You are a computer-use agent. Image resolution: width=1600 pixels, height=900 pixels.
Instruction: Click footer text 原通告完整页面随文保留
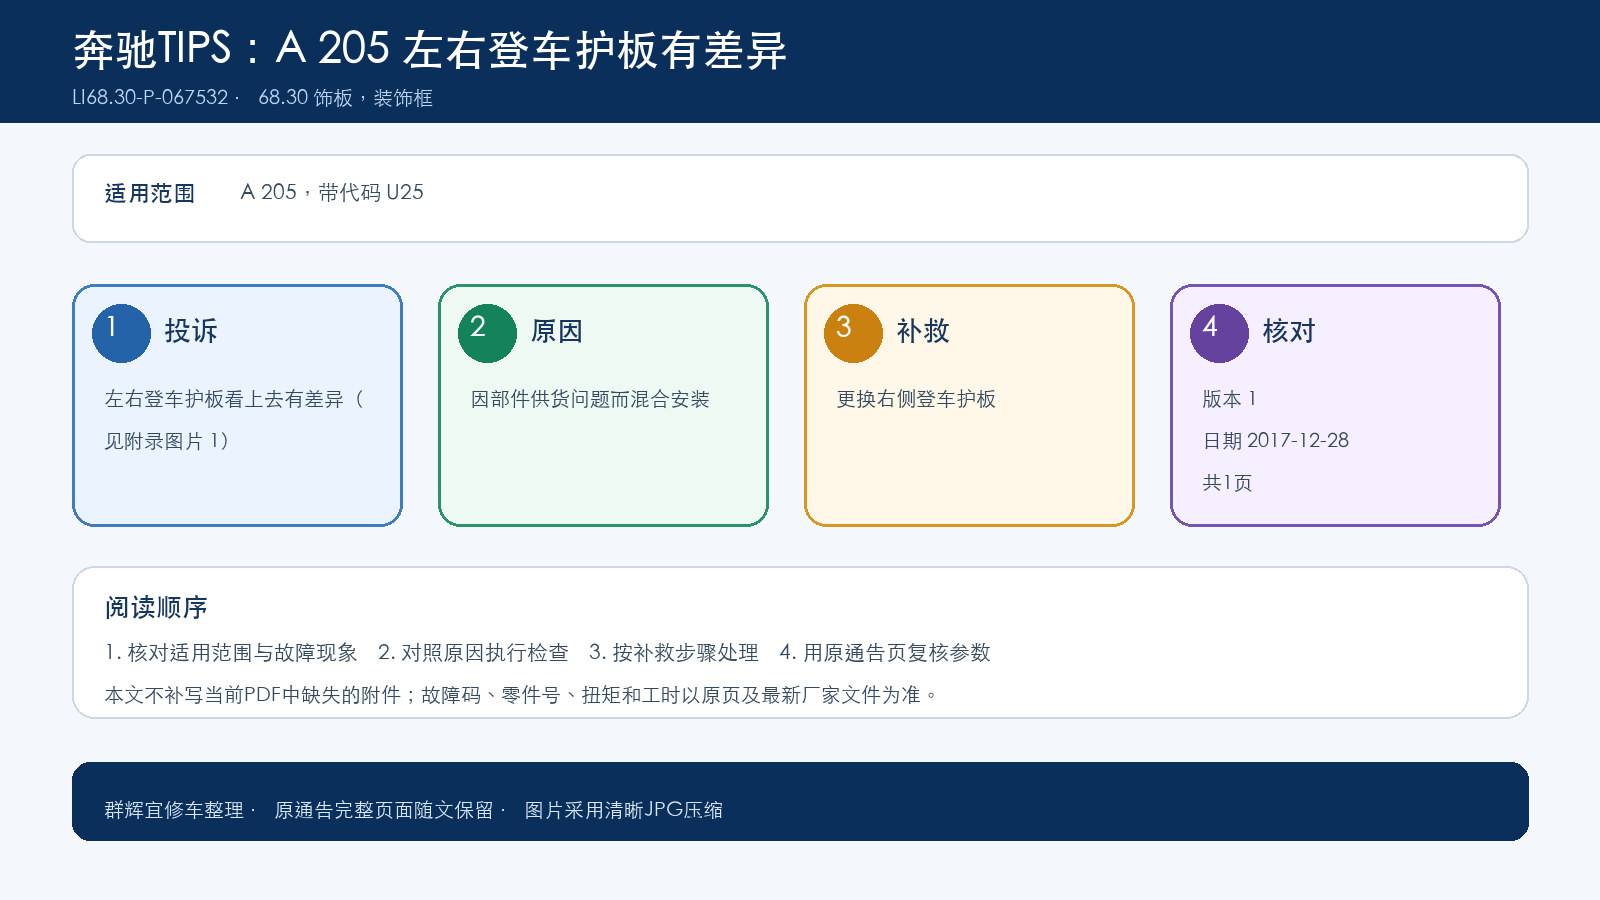click(384, 810)
